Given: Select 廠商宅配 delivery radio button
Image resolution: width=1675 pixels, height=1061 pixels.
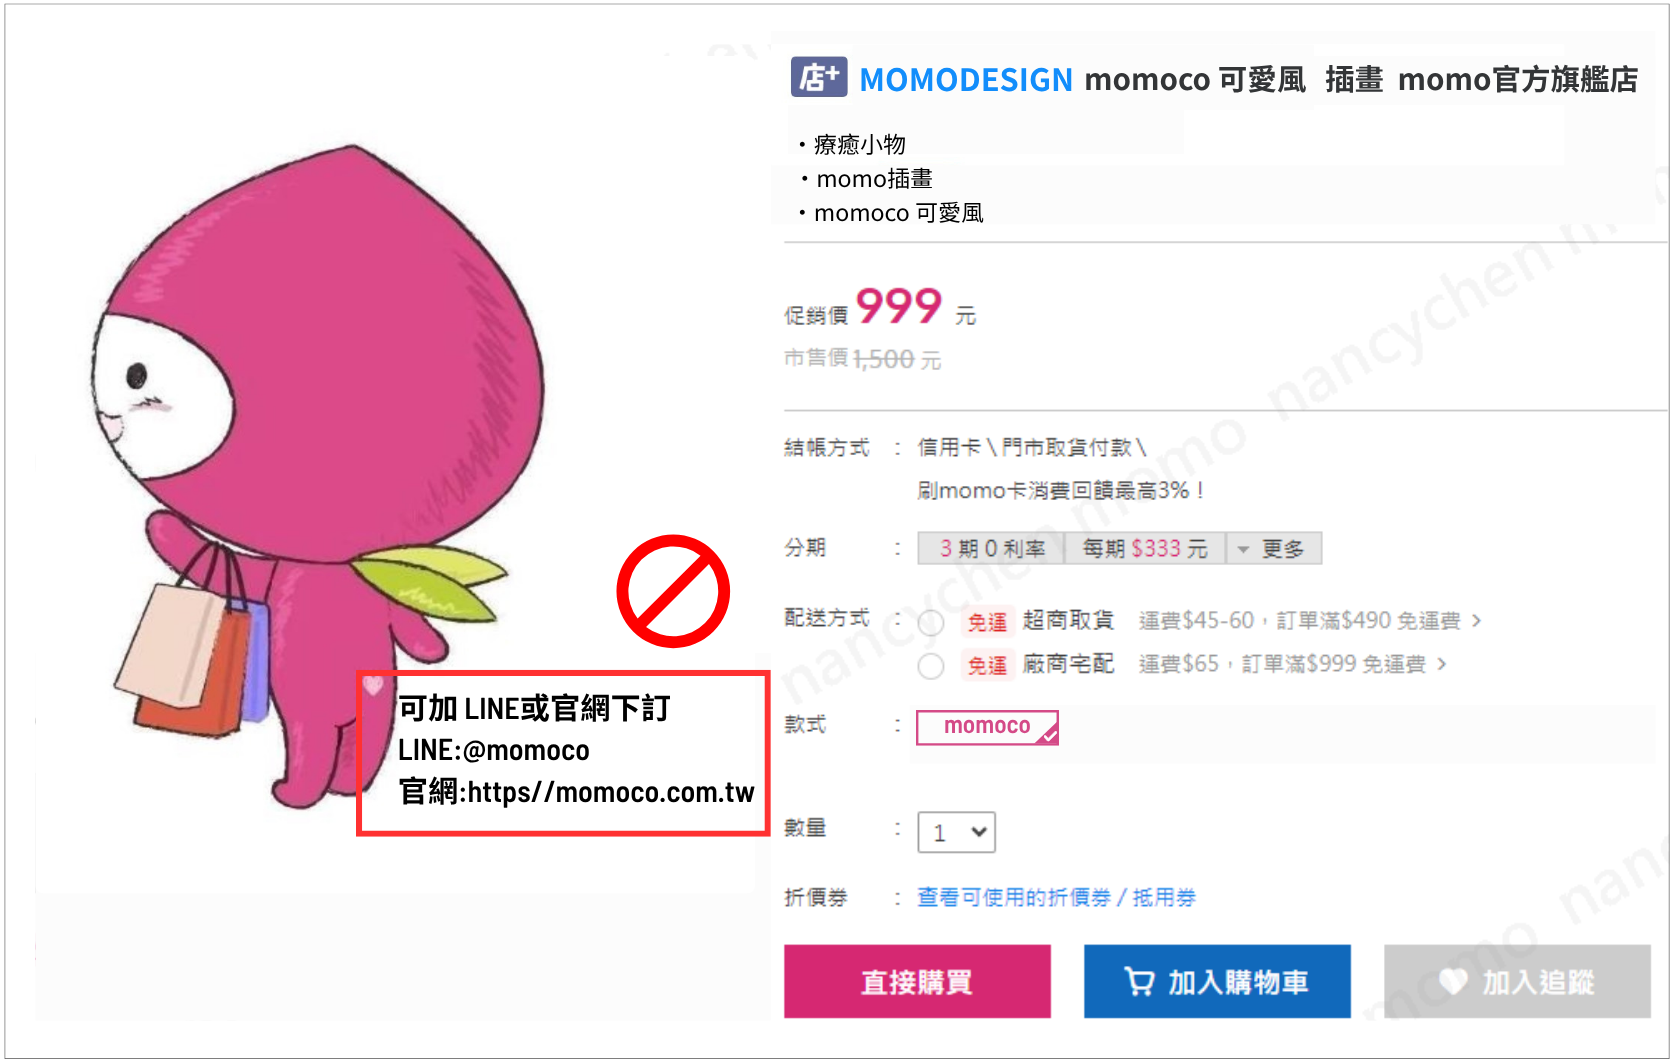Looking at the screenshot, I should (931, 666).
